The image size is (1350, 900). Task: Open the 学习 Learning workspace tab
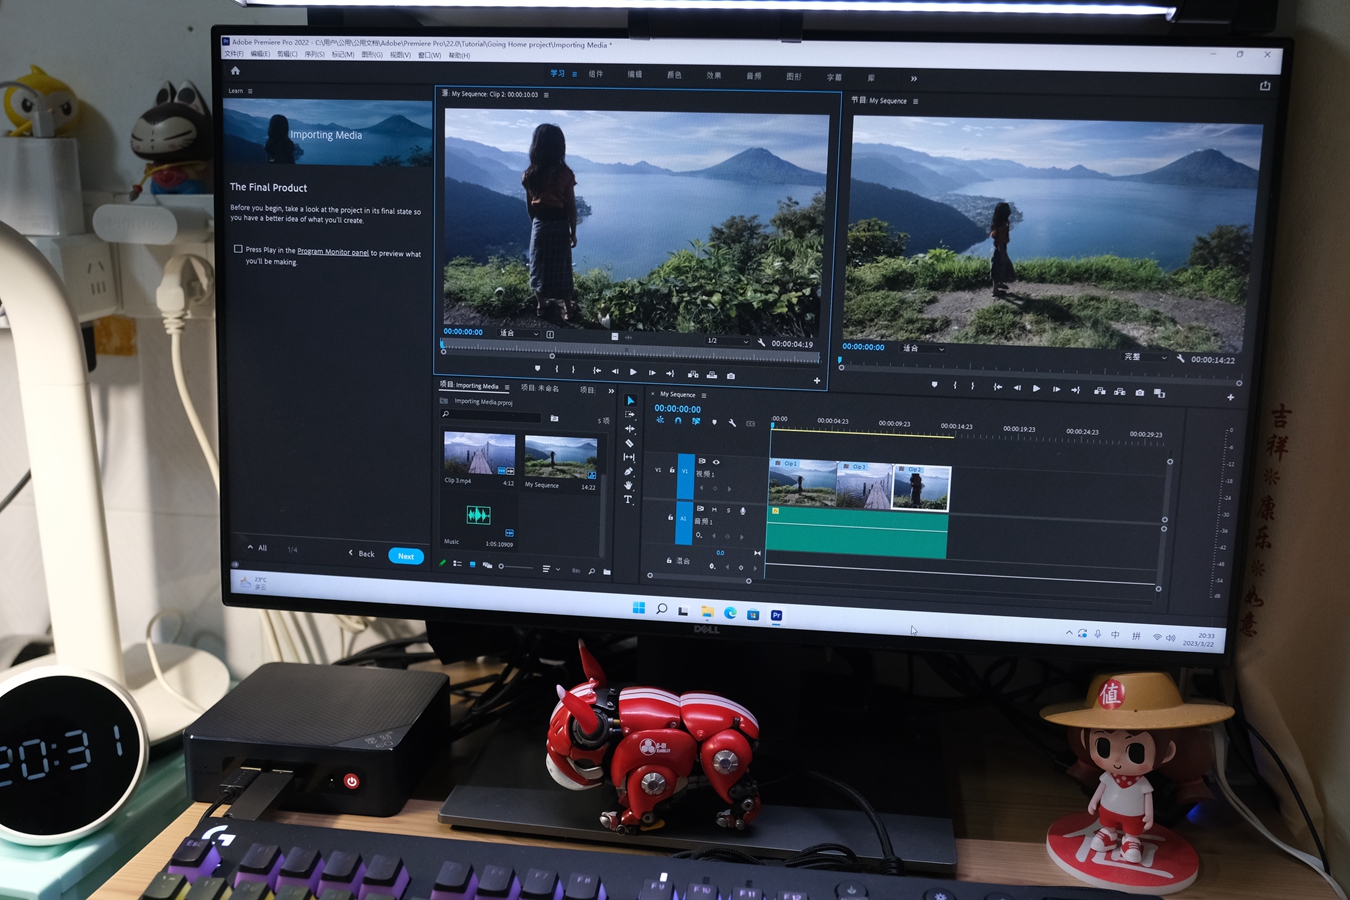[557, 73]
